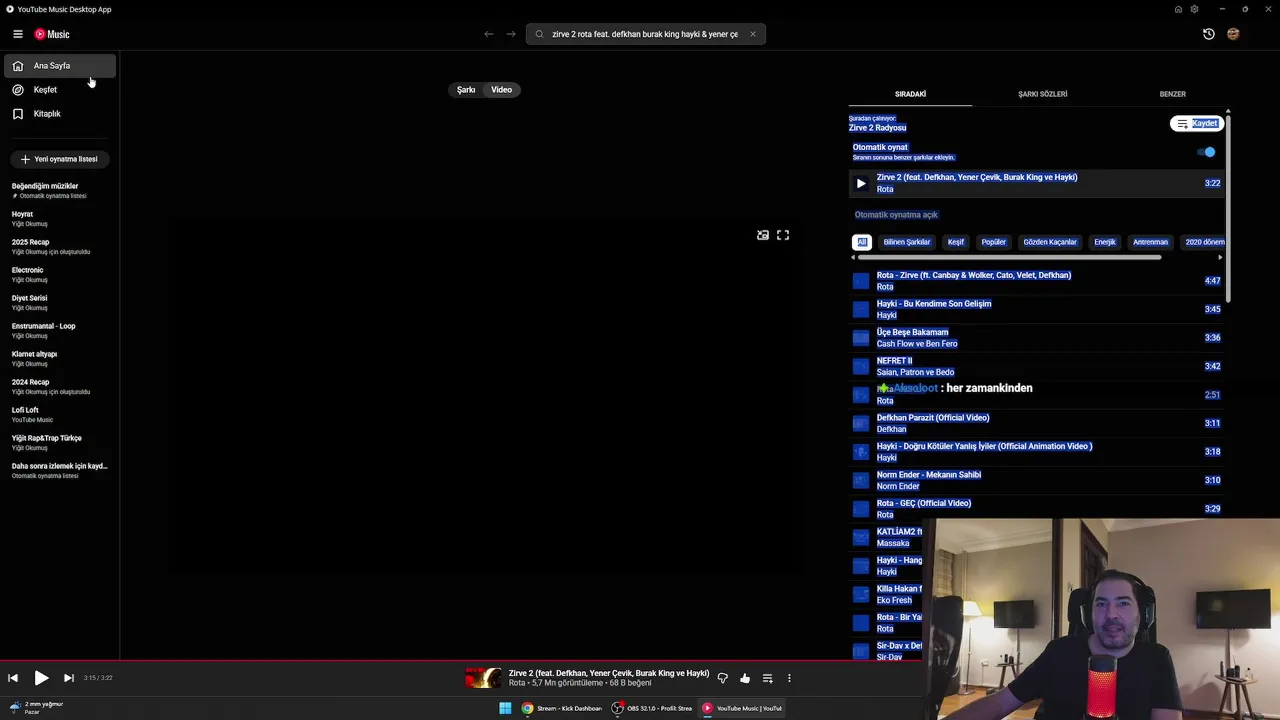Screen dimensions: 1280x720
Task: Select the Bilinen Şarkılar filter chip
Action: click(907, 242)
